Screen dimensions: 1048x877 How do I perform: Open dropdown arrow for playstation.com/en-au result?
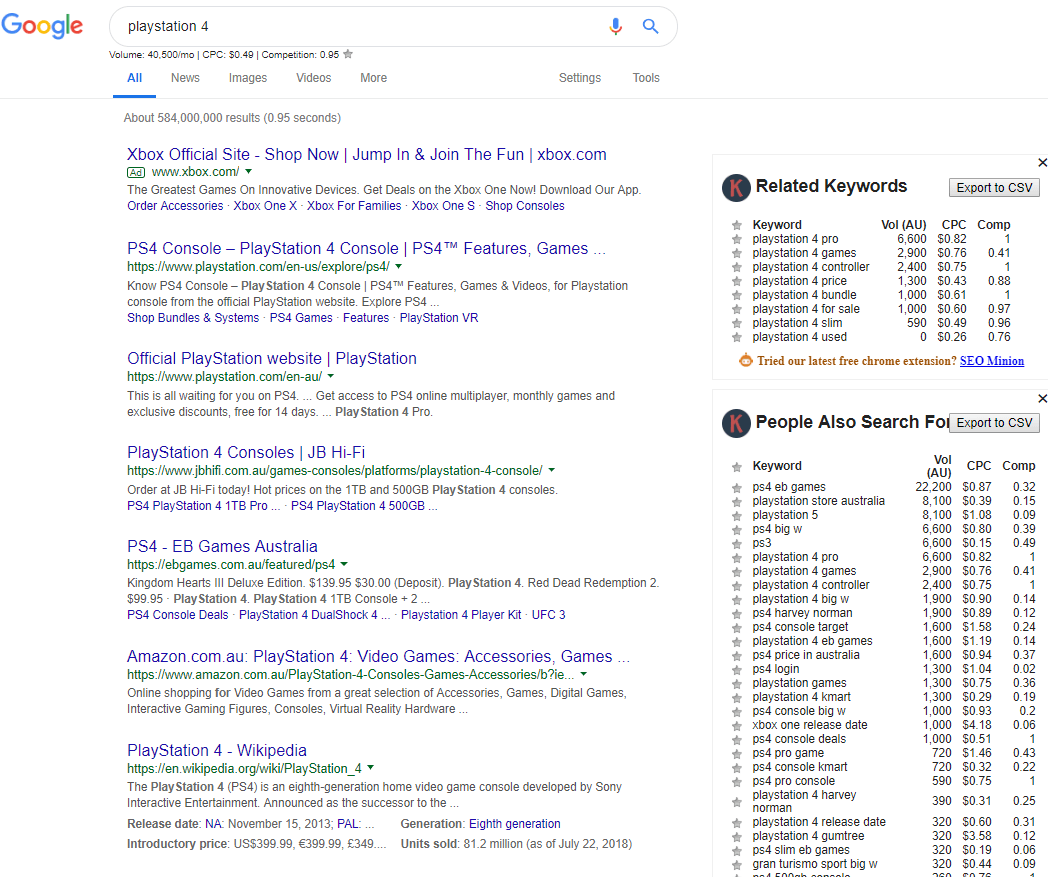pos(330,376)
